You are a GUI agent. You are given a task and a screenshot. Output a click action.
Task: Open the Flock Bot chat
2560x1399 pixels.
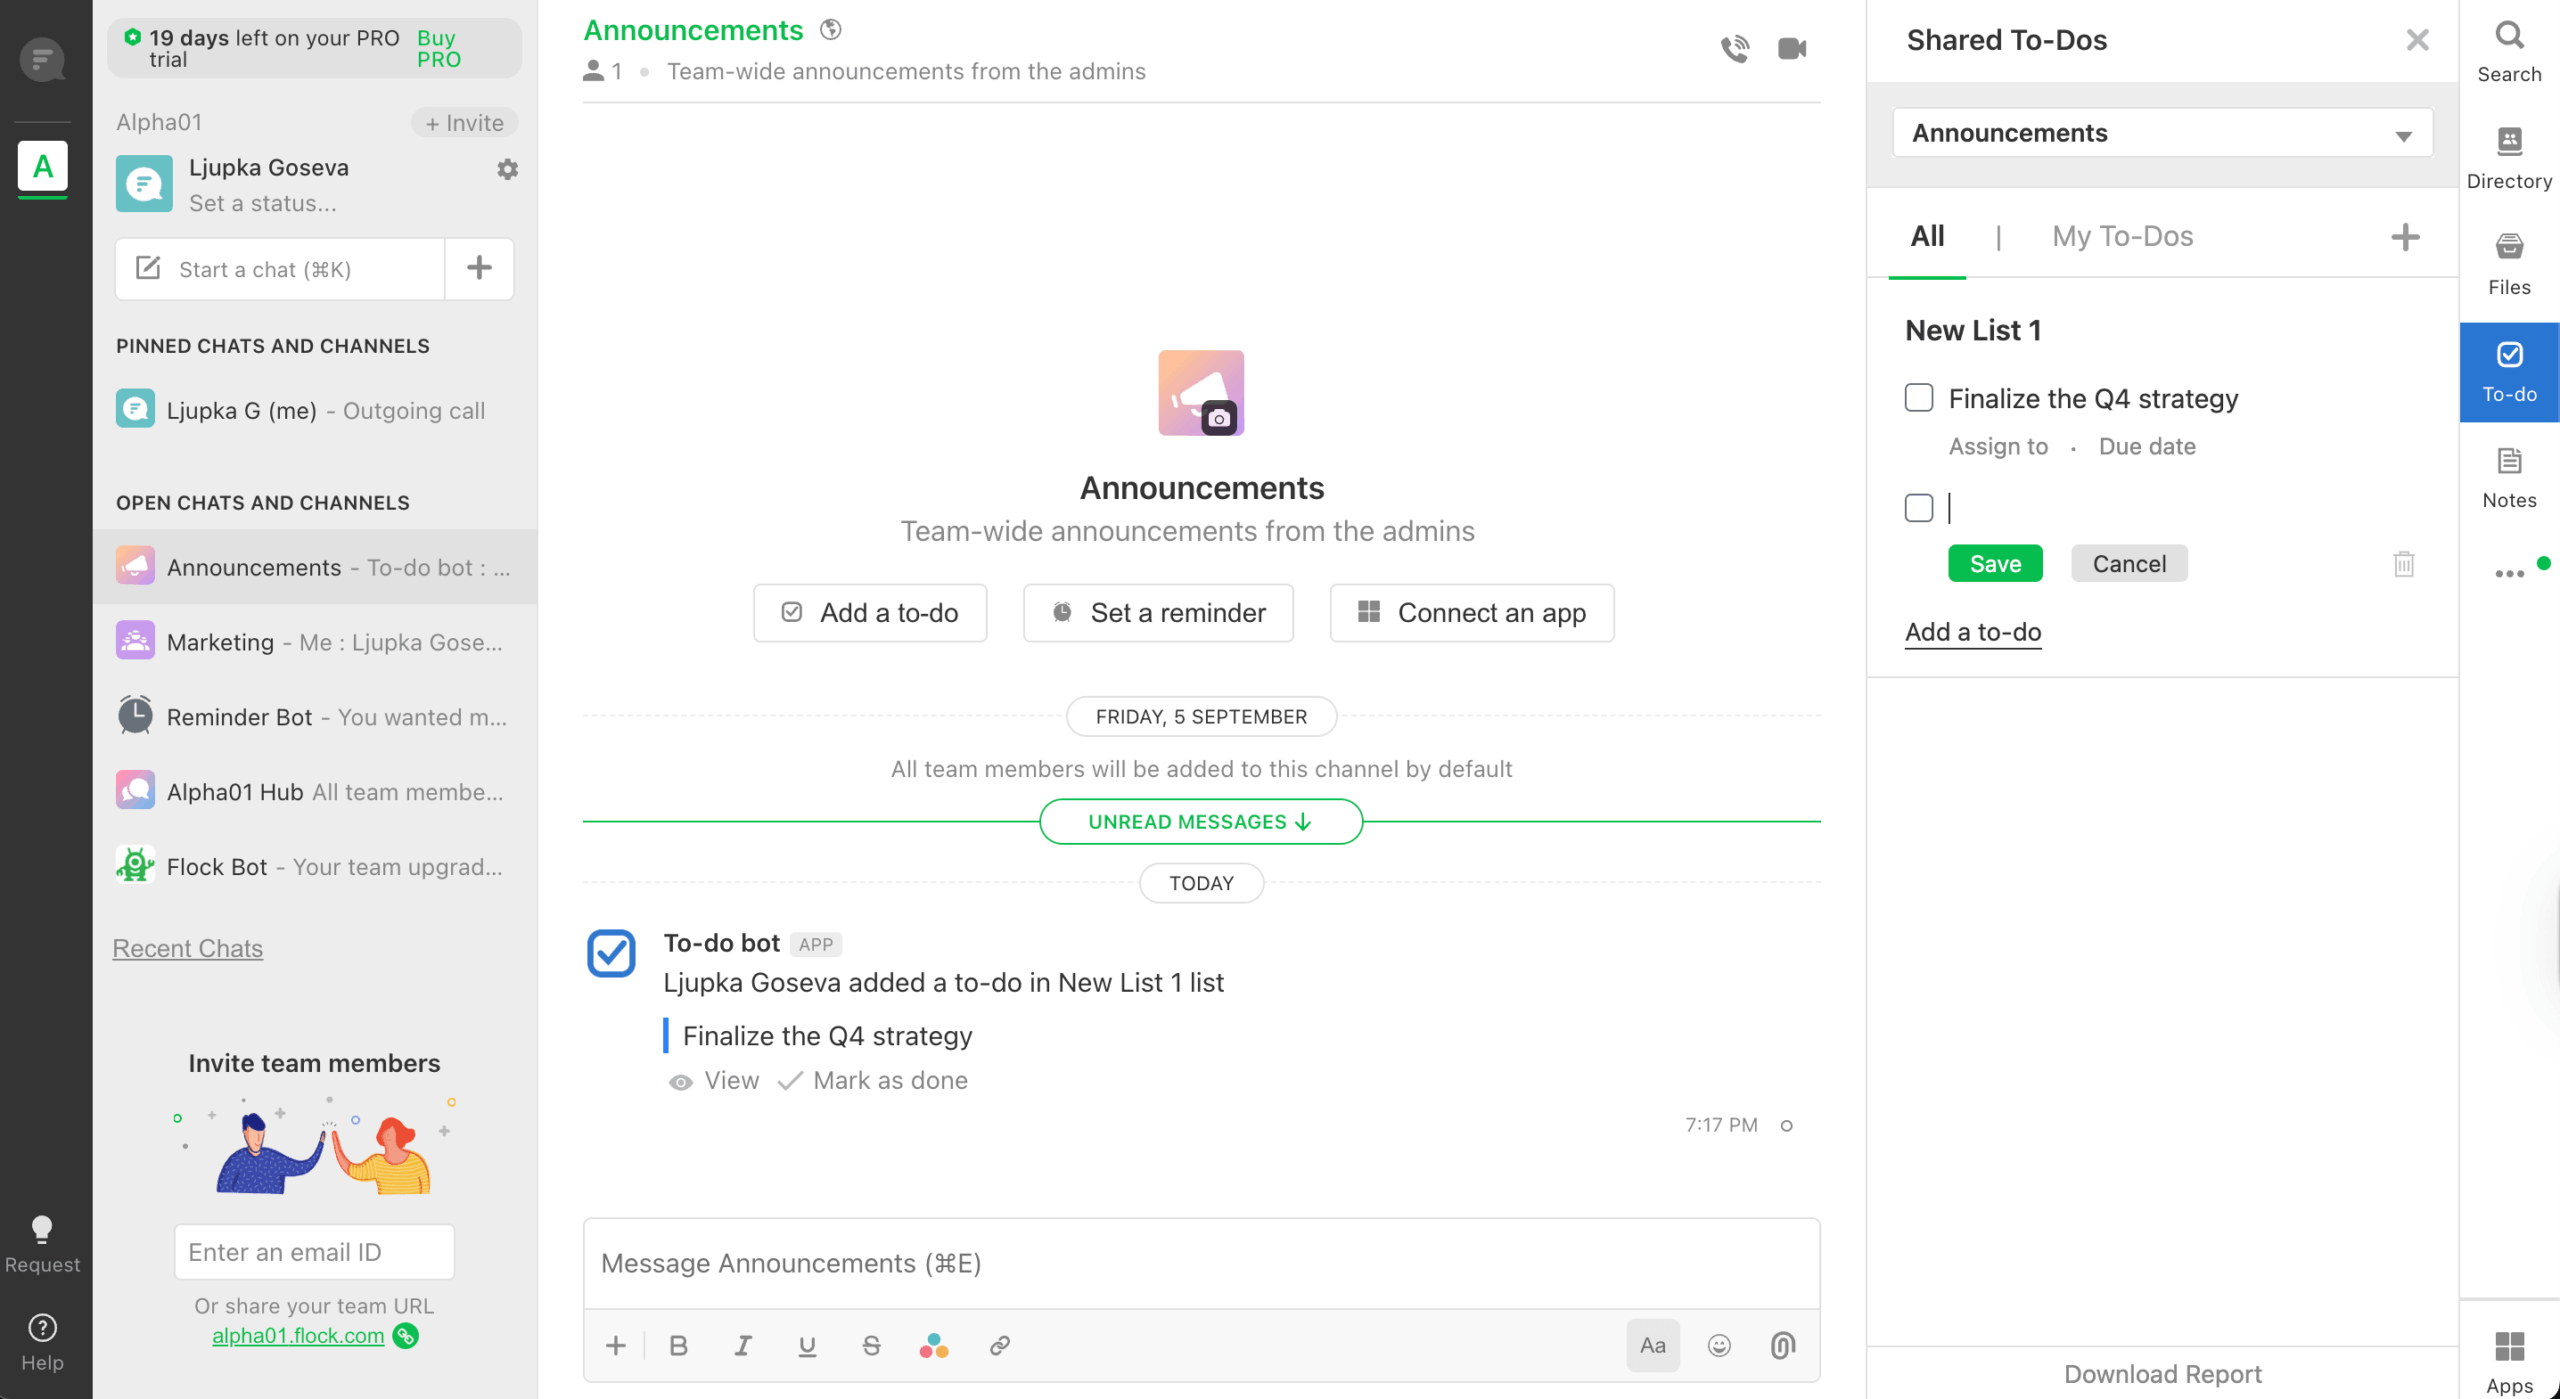tap(315, 867)
